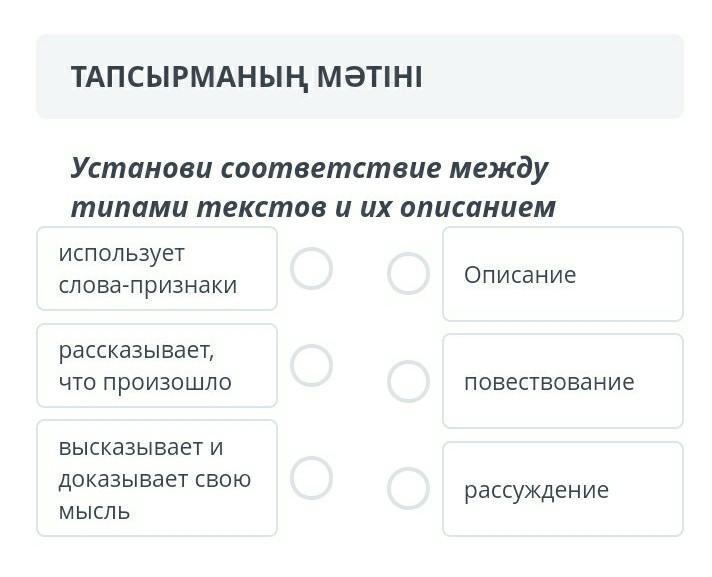The image size is (712, 577).
Task: Click the instruction line 'Установи соответствие между'
Action: 309,168
